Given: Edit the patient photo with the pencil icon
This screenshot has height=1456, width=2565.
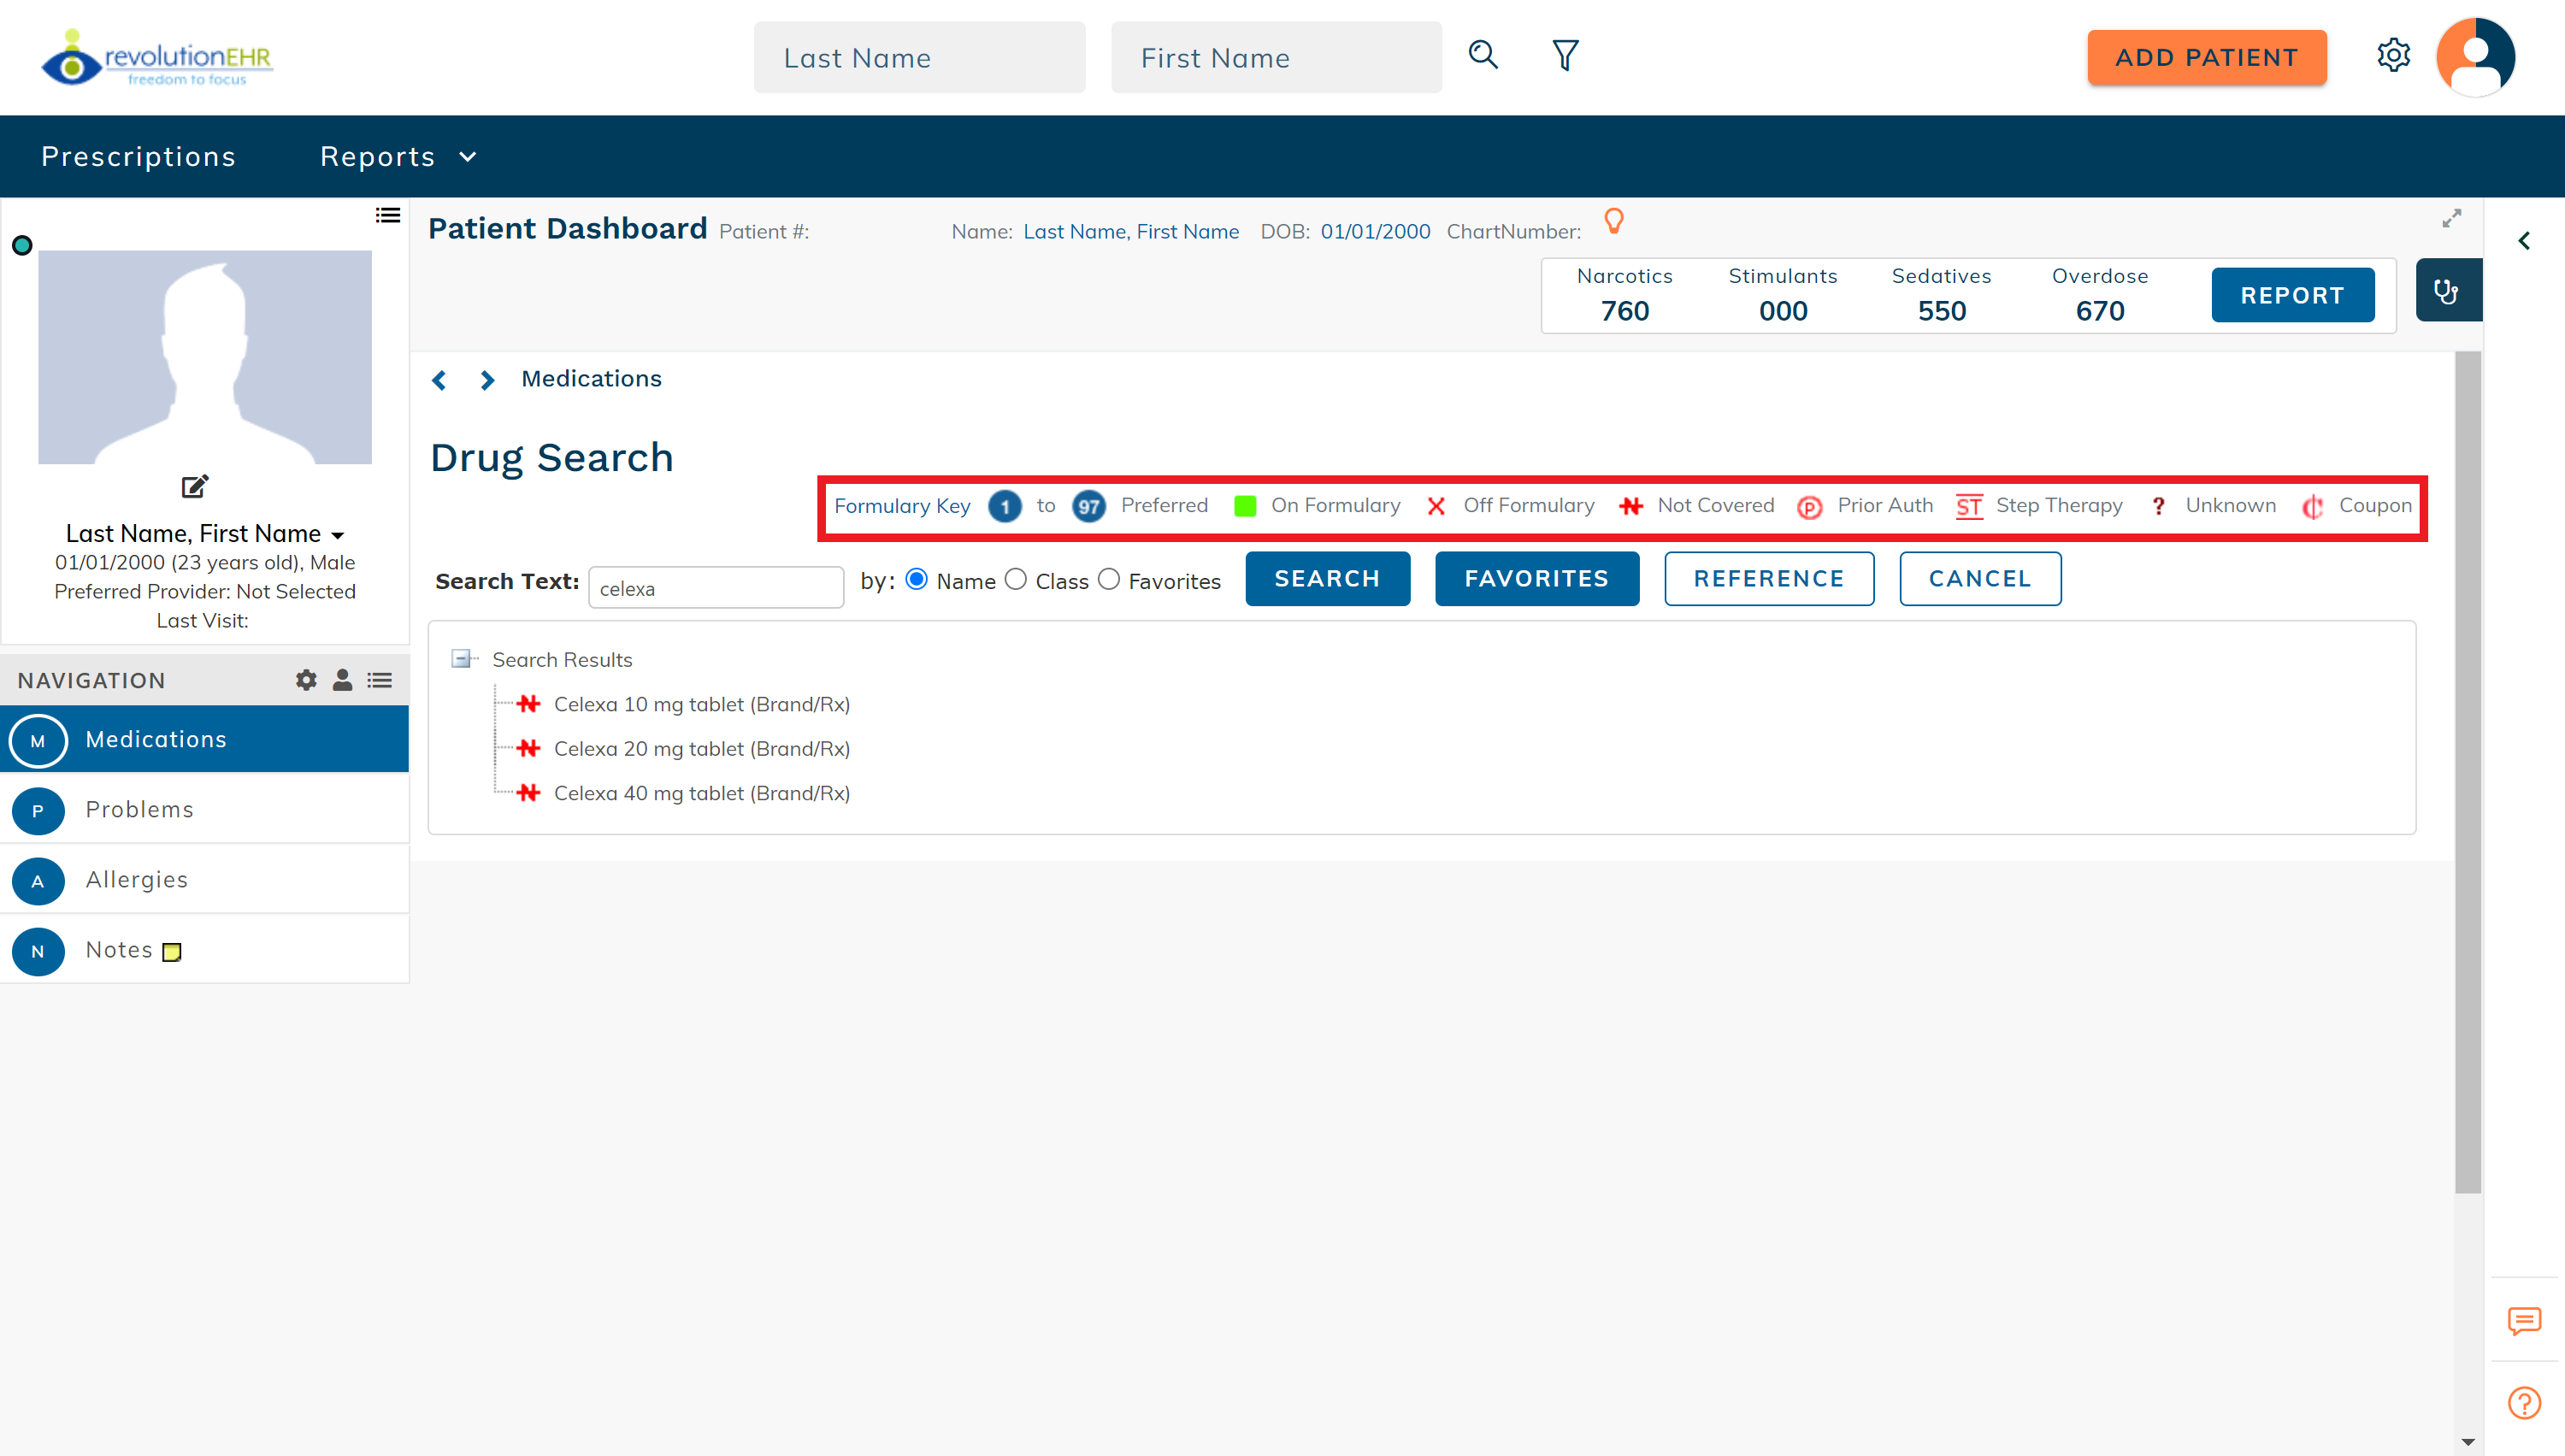Looking at the screenshot, I should pyautogui.click(x=194, y=487).
